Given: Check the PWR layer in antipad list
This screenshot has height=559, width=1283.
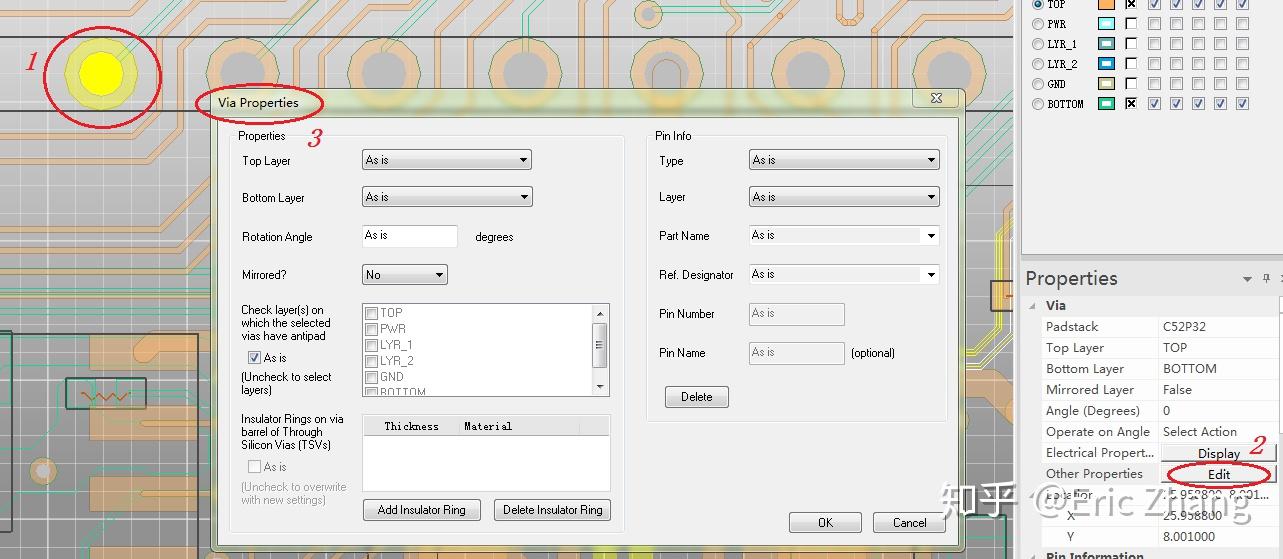Looking at the screenshot, I should click(371, 329).
